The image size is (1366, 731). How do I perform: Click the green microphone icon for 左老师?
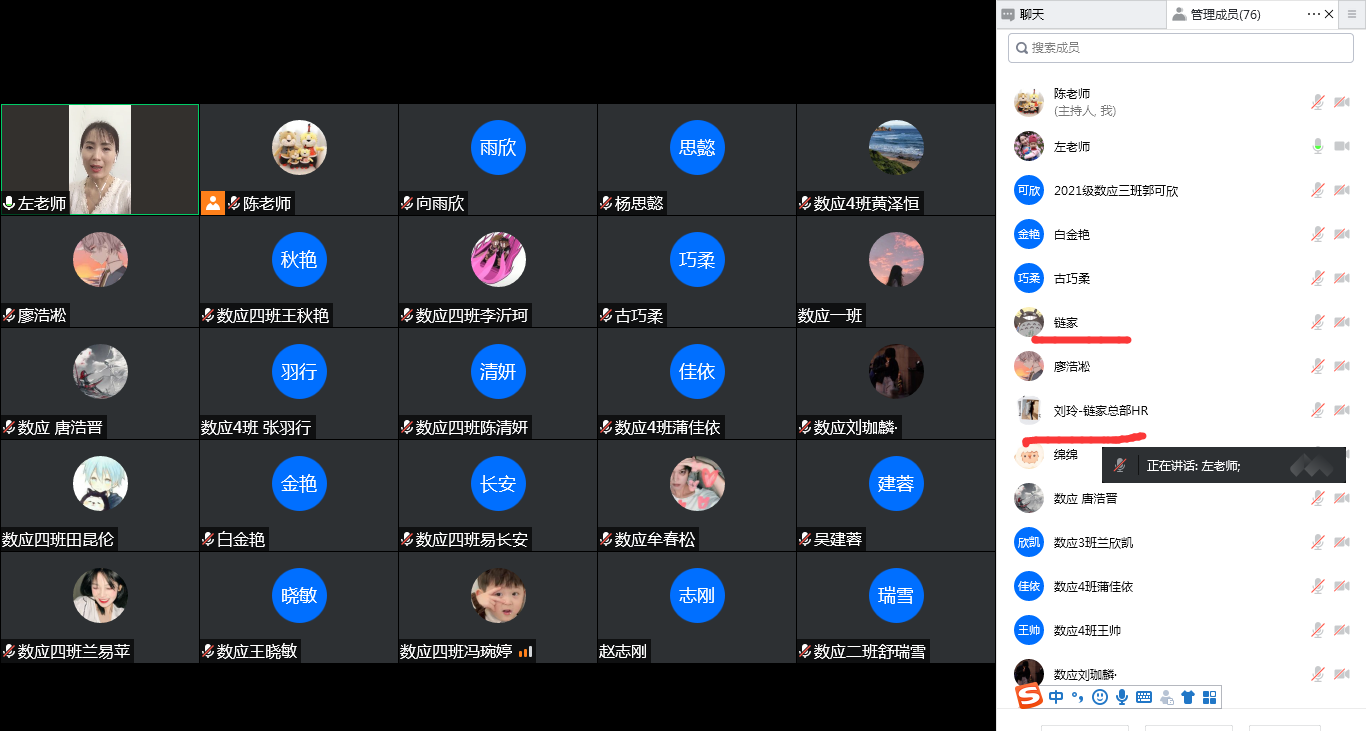(x=1318, y=147)
